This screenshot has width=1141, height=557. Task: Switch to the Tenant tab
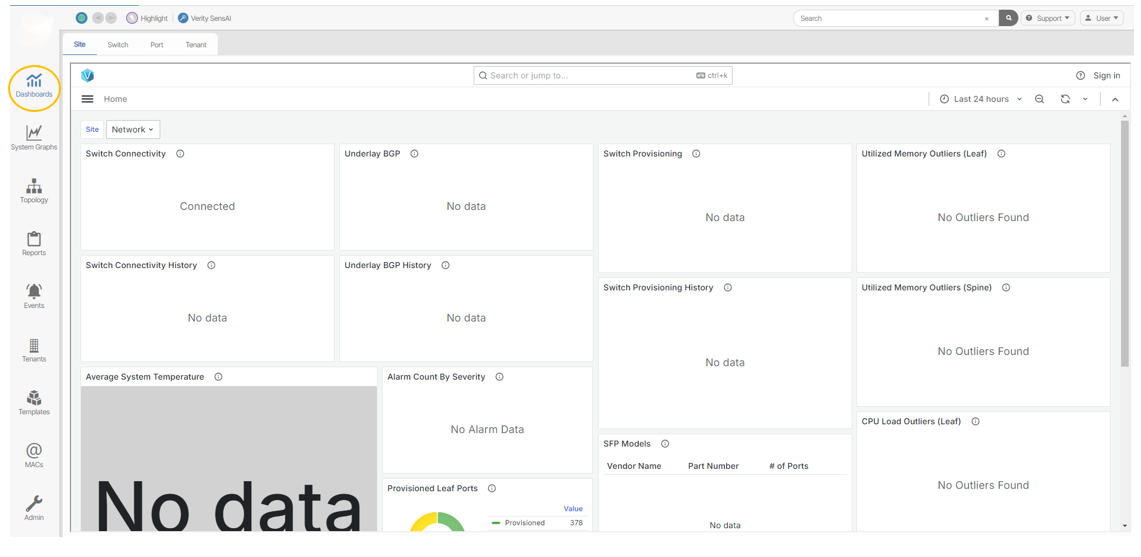(196, 45)
